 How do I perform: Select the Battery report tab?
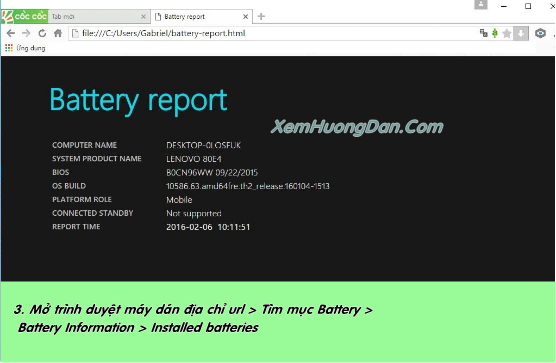(x=201, y=17)
